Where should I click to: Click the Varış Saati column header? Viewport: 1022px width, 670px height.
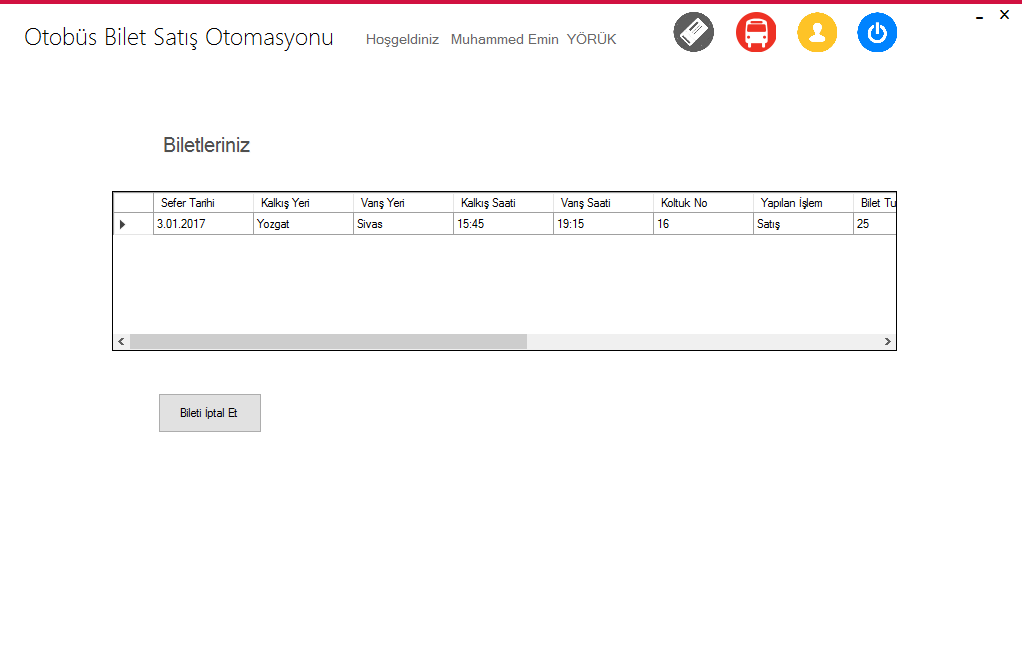tap(604, 203)
